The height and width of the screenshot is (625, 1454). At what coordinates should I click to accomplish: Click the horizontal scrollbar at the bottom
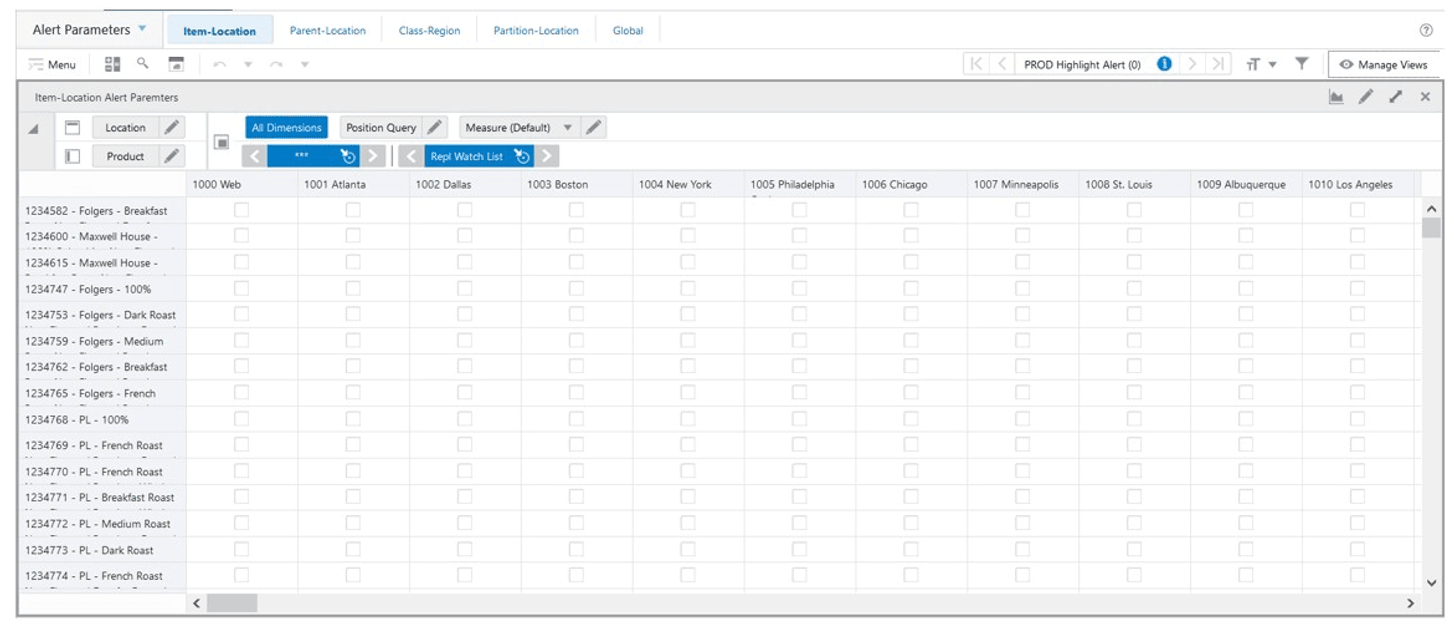pos(232,601)
